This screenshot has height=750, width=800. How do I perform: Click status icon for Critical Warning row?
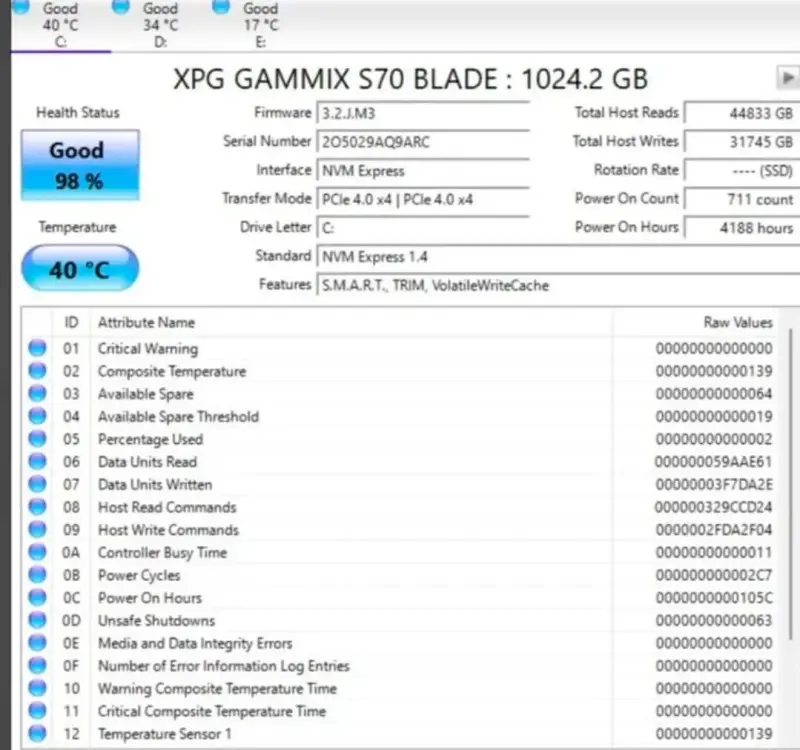pos(37,348)
